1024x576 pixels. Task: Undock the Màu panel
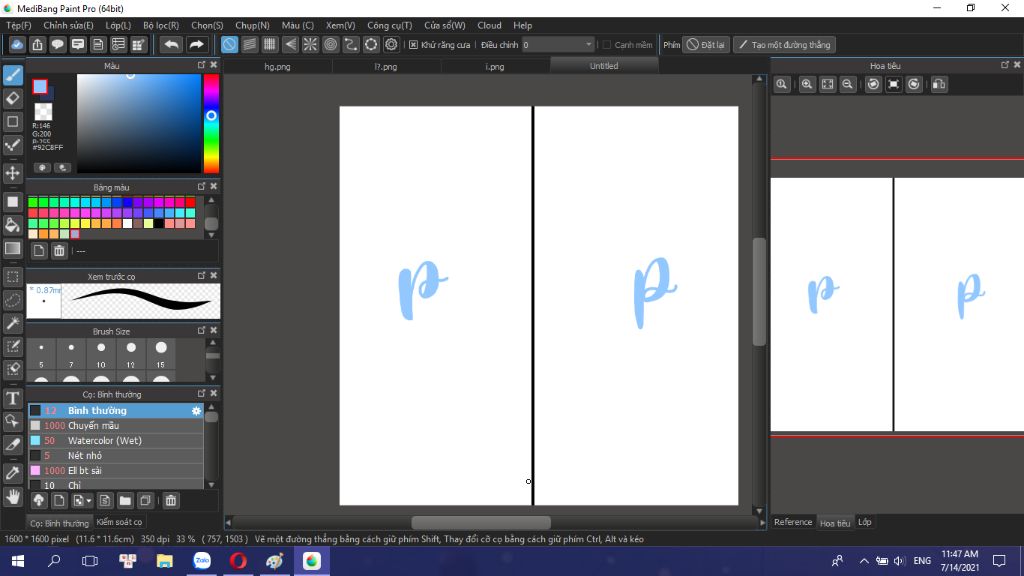[201, 65]
